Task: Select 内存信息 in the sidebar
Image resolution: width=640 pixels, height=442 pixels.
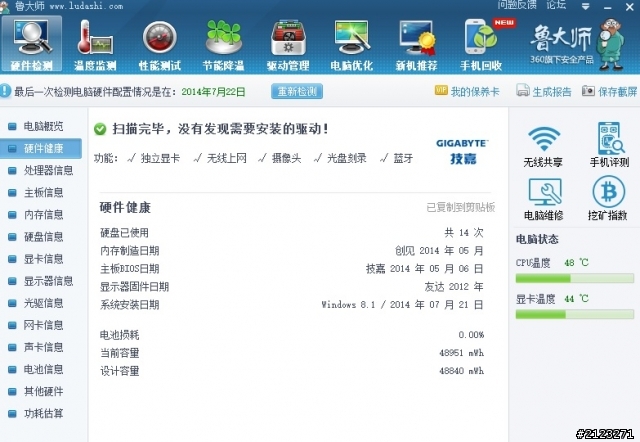Action: pos(41,214)
